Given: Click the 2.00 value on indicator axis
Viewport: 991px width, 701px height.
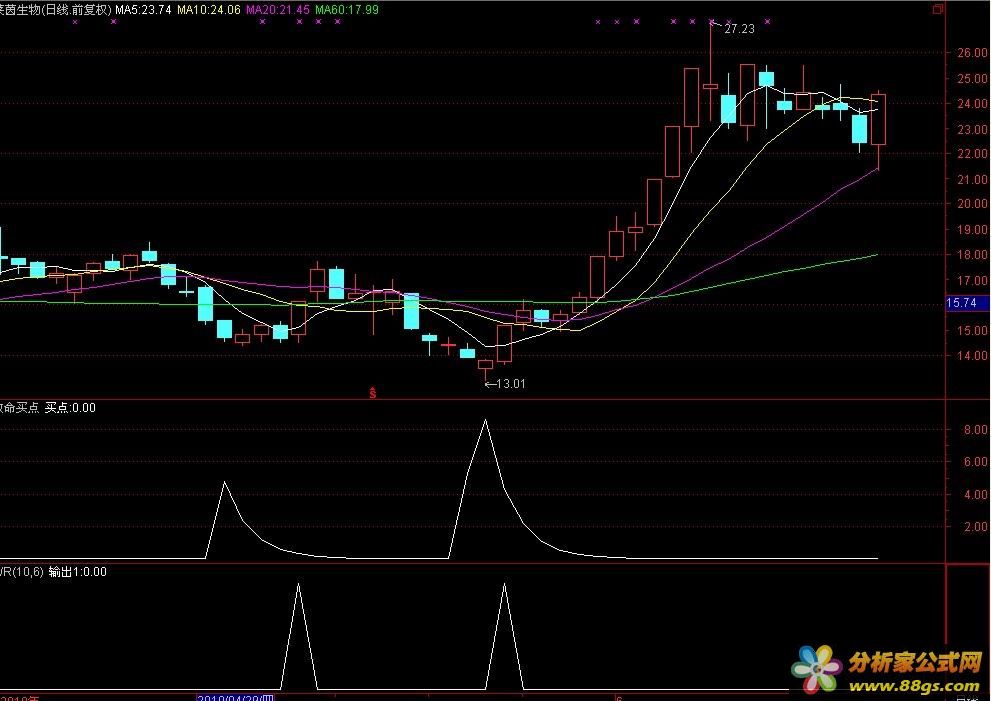Looking at the screenshot, I should click(x=975, y=527).
